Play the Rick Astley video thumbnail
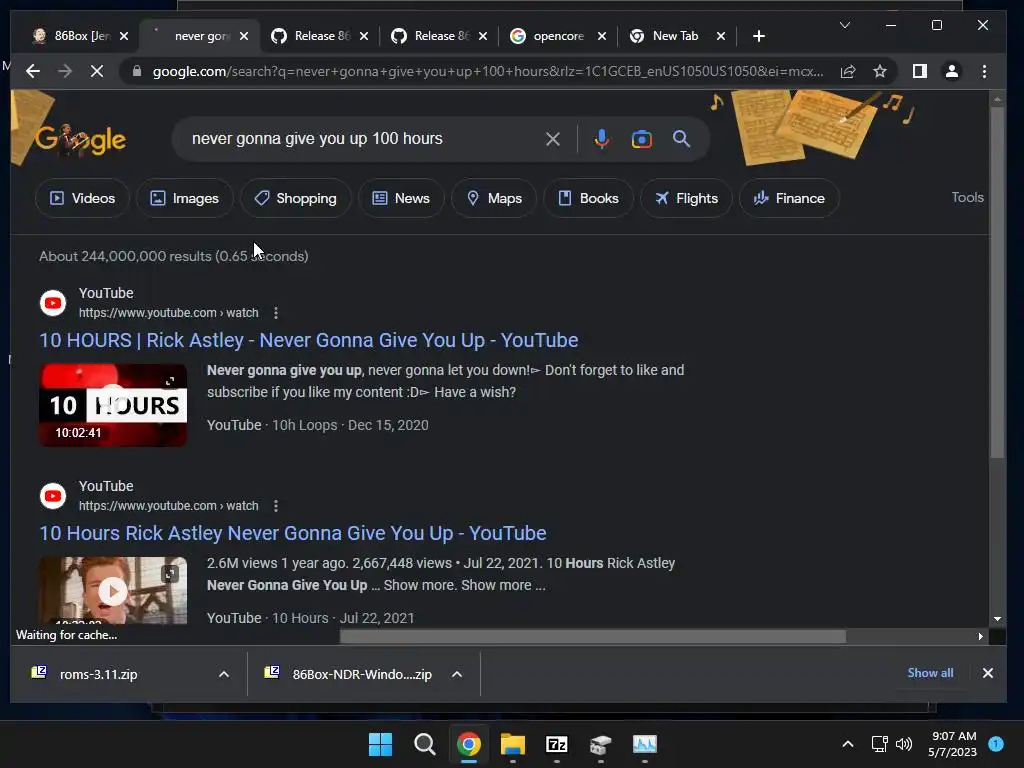 113,590
